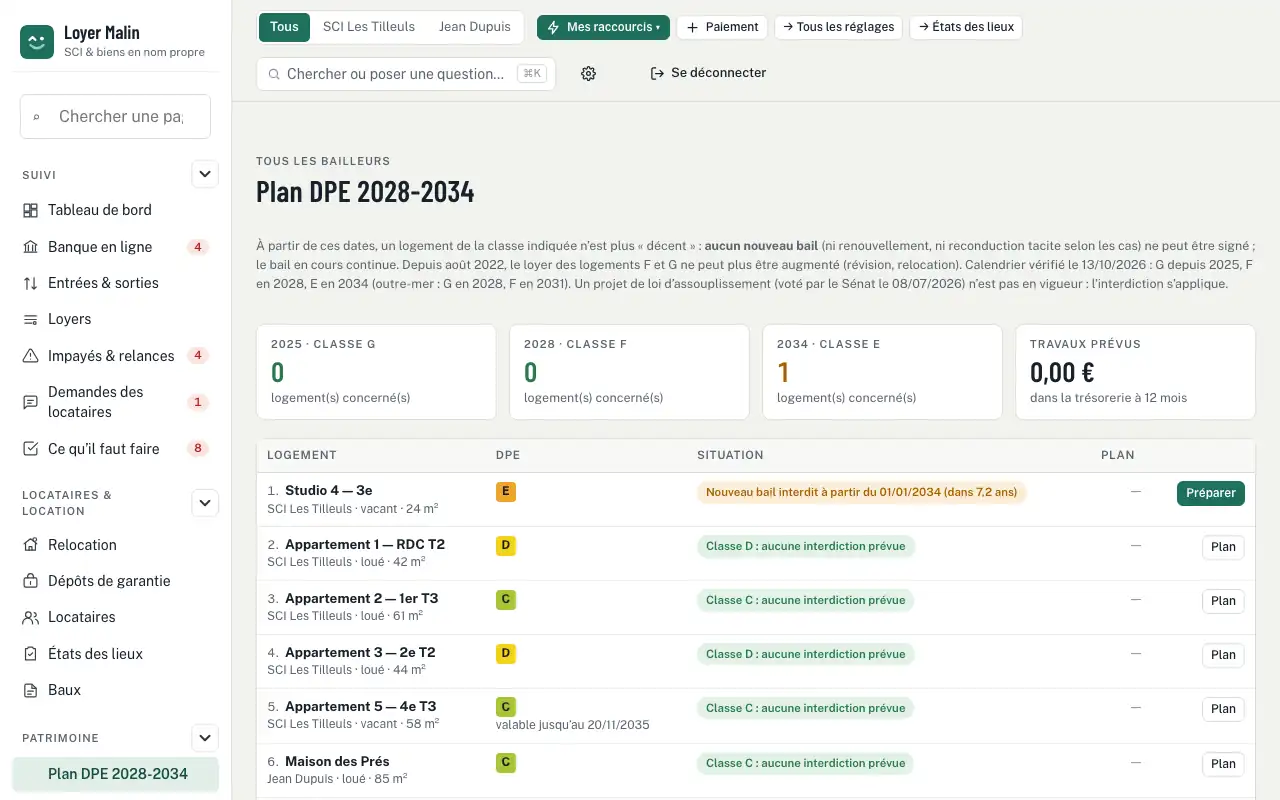Screen dimensions: 1280x800
Task: Click the États des lieux shortcut button
Action: tap(966, 27)
